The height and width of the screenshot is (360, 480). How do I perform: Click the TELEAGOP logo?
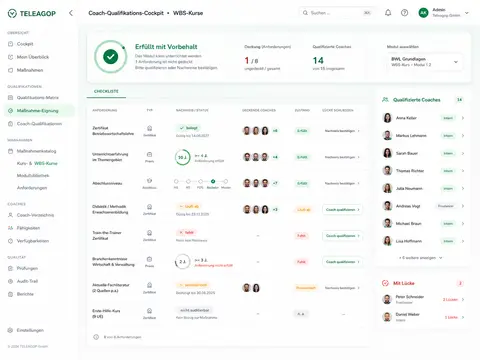click(32, 13)
